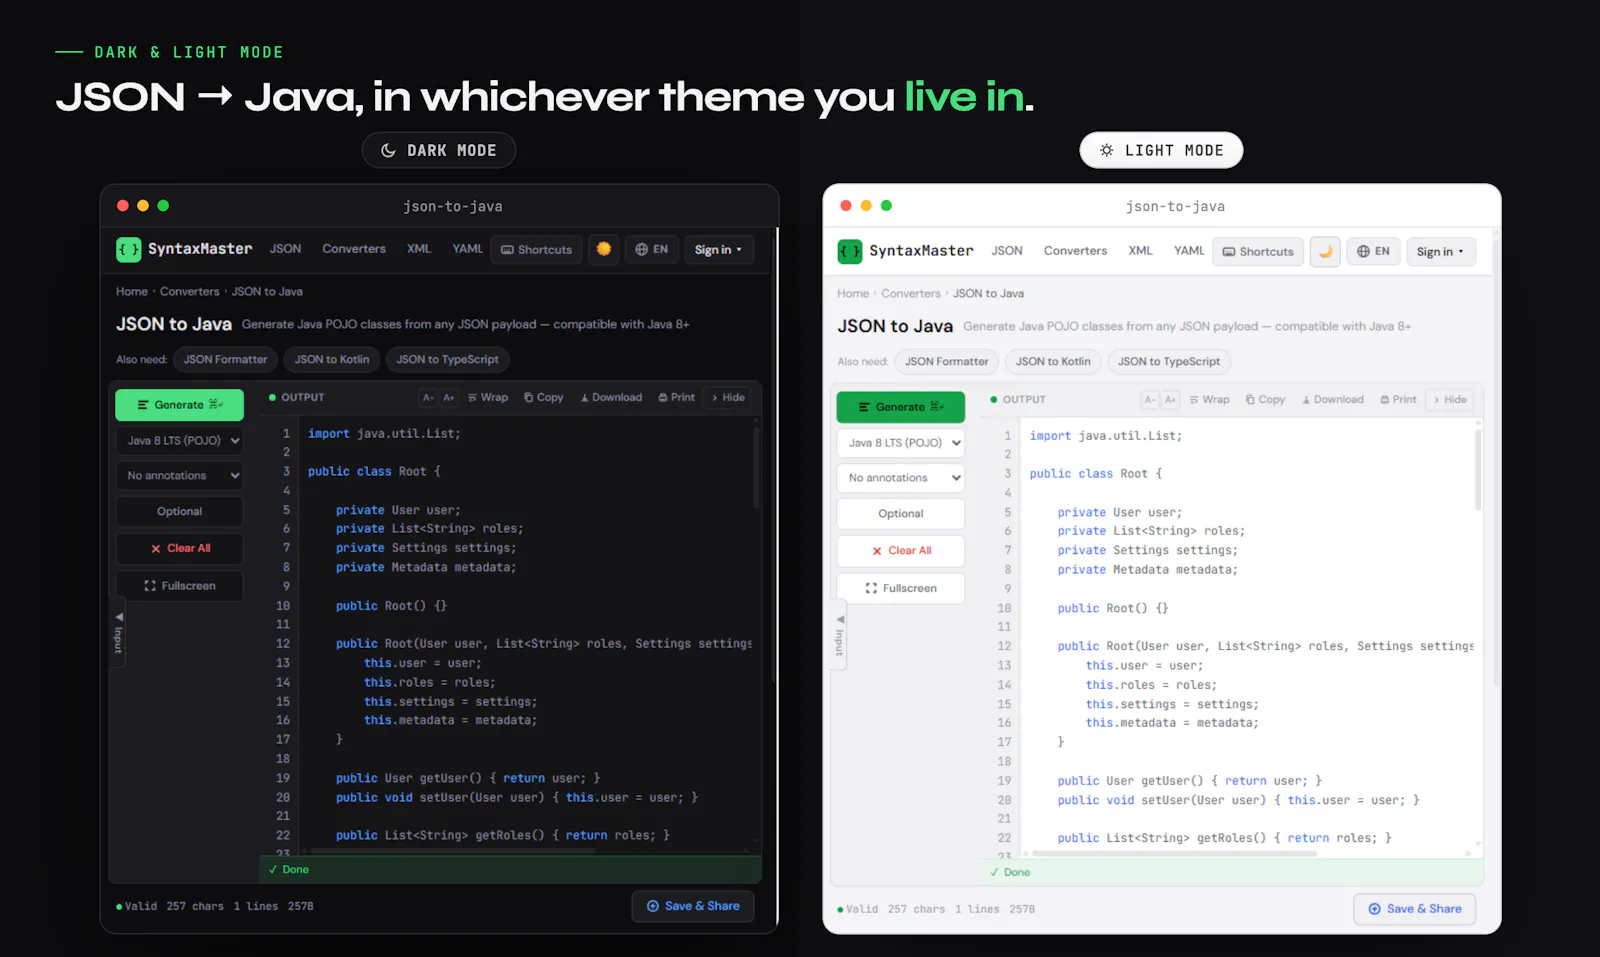Click Clear All in light window

coord(901,550)
